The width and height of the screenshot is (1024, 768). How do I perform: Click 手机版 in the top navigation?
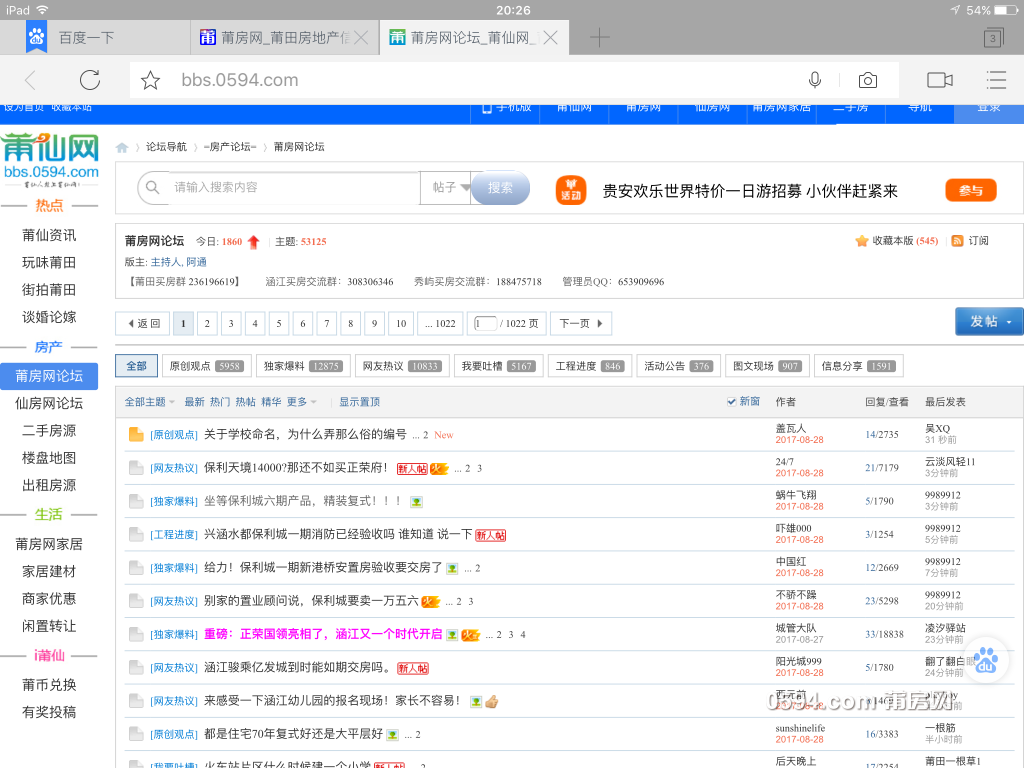tap(506, 107)
